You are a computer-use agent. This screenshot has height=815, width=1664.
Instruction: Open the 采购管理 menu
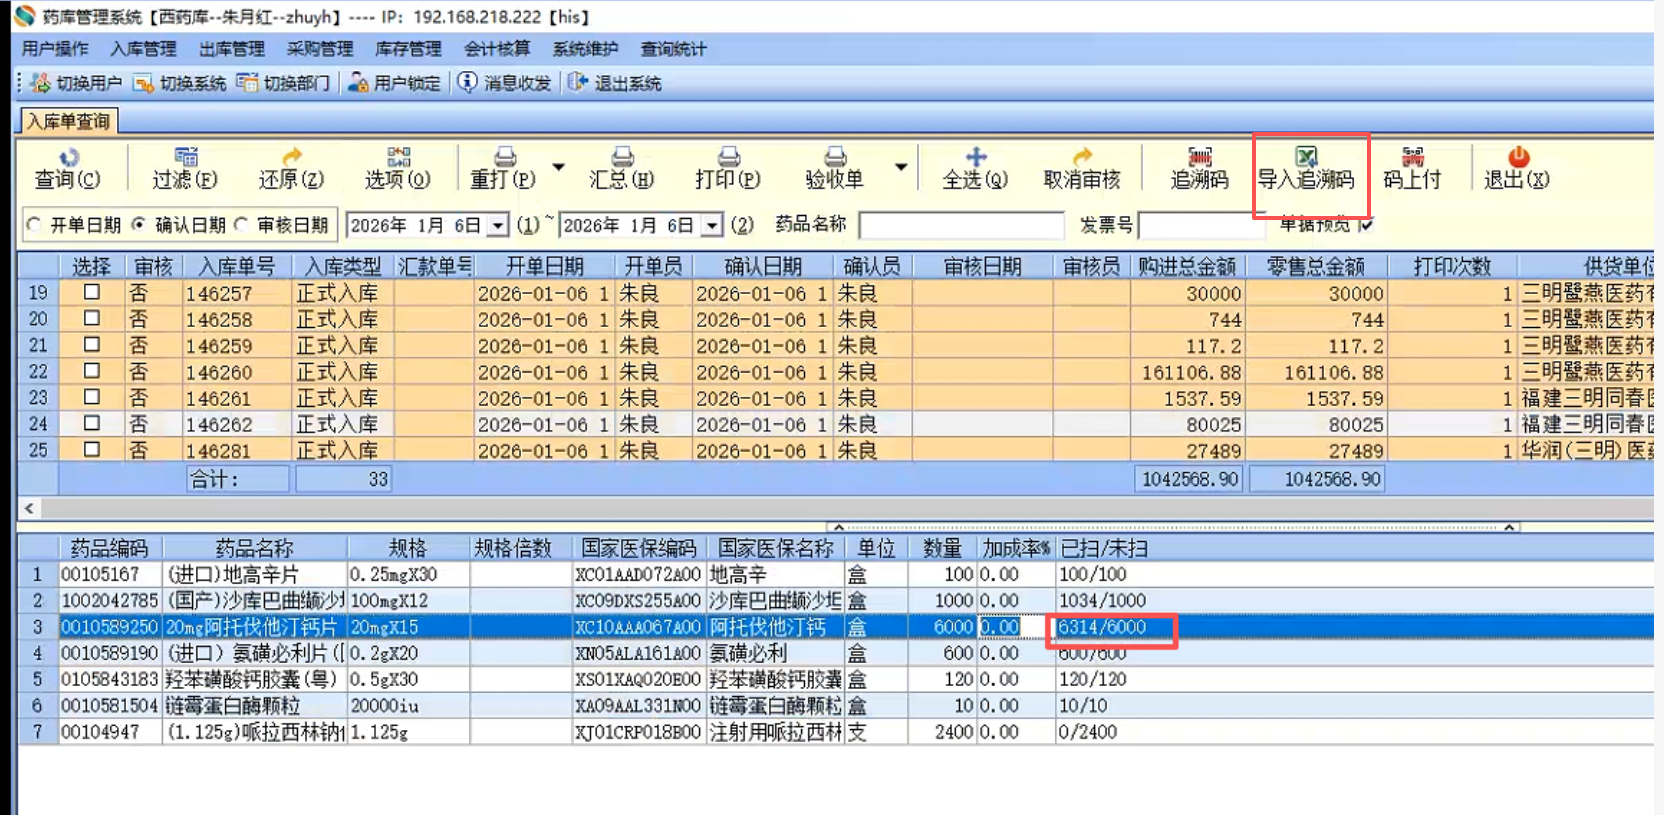(x=320, y=49)
